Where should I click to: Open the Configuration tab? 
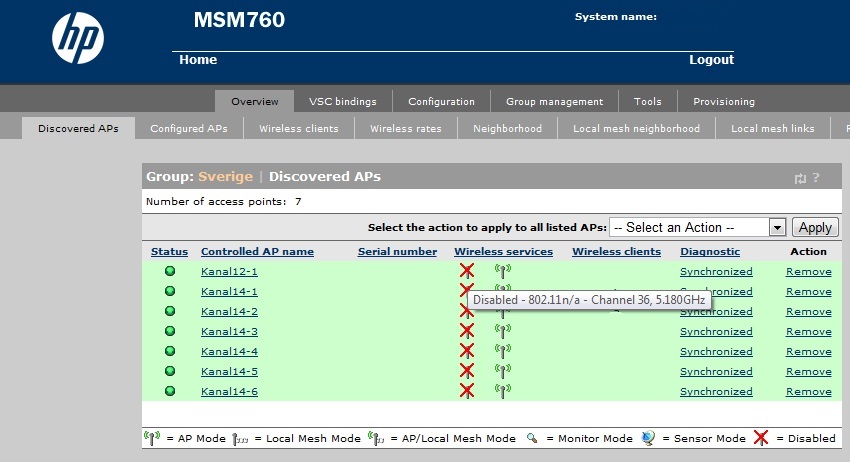coord(441,101)
